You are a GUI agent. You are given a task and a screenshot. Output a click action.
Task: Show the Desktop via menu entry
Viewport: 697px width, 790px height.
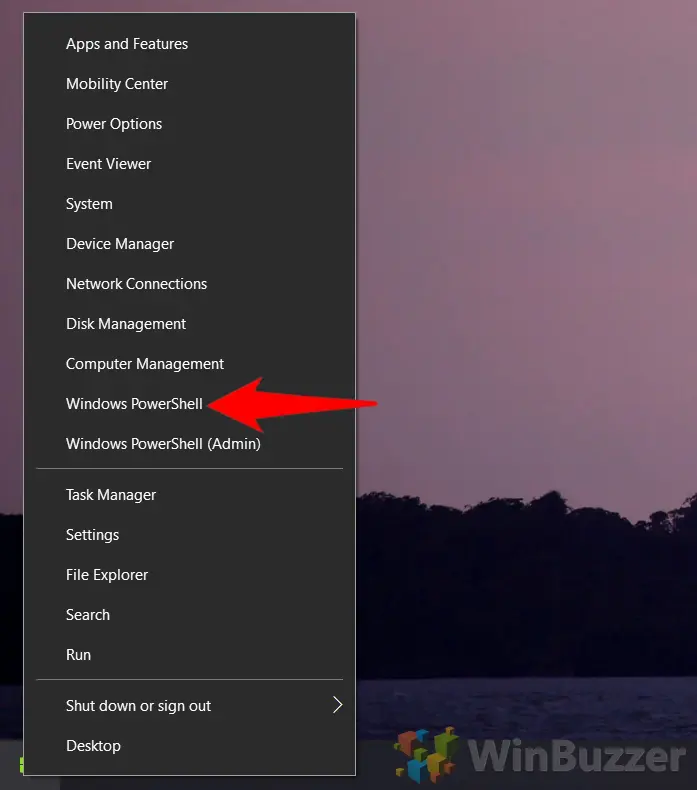tap(189, 746)
